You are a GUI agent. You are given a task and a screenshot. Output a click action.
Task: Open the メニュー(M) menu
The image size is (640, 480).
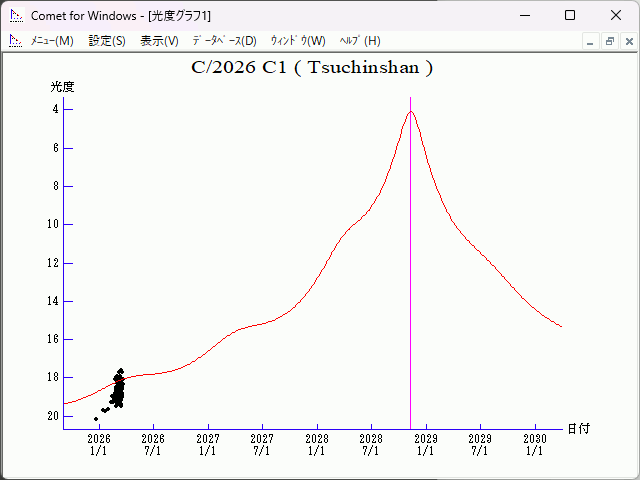52,41
